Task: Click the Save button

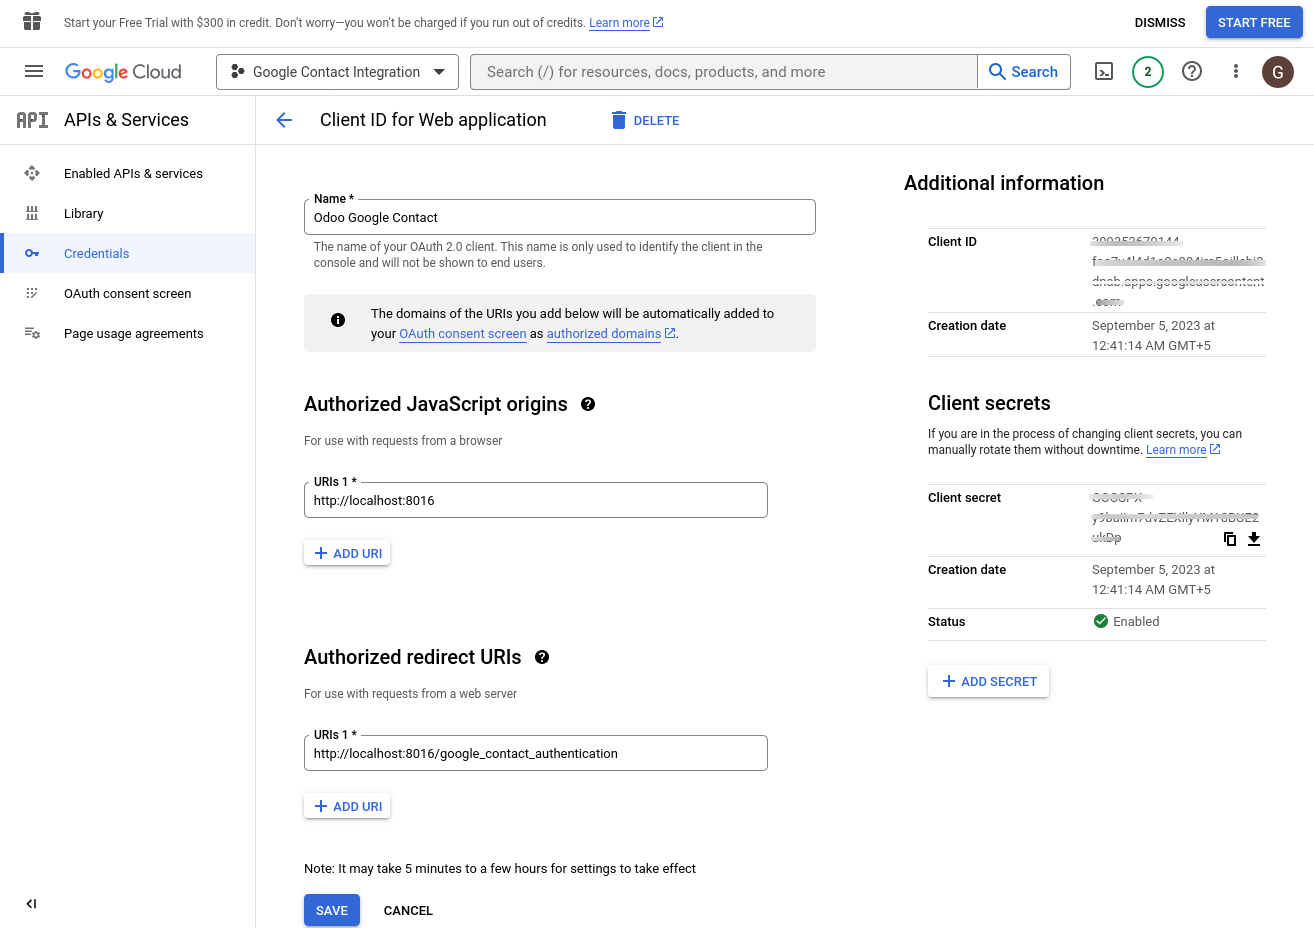Action: [x=332, y=911]
